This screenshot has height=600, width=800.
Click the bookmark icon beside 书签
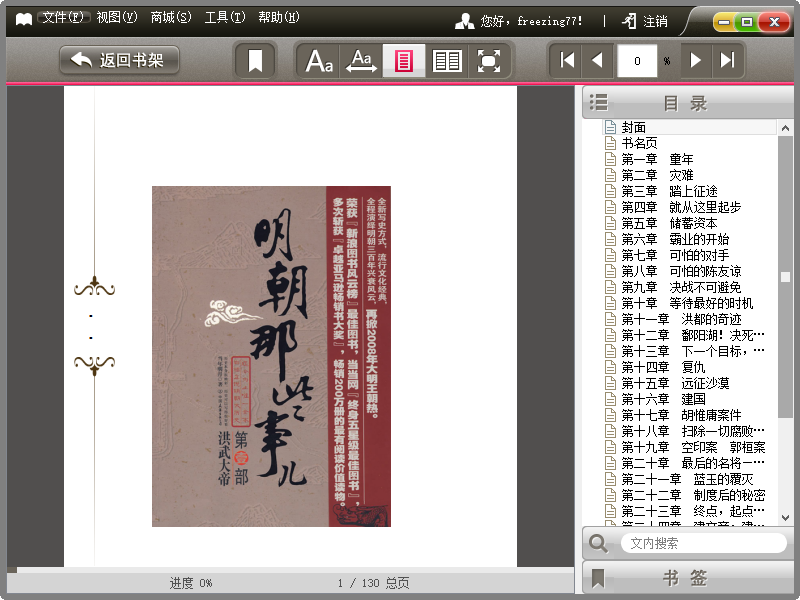pyautogui.click(x=598, y=579)
